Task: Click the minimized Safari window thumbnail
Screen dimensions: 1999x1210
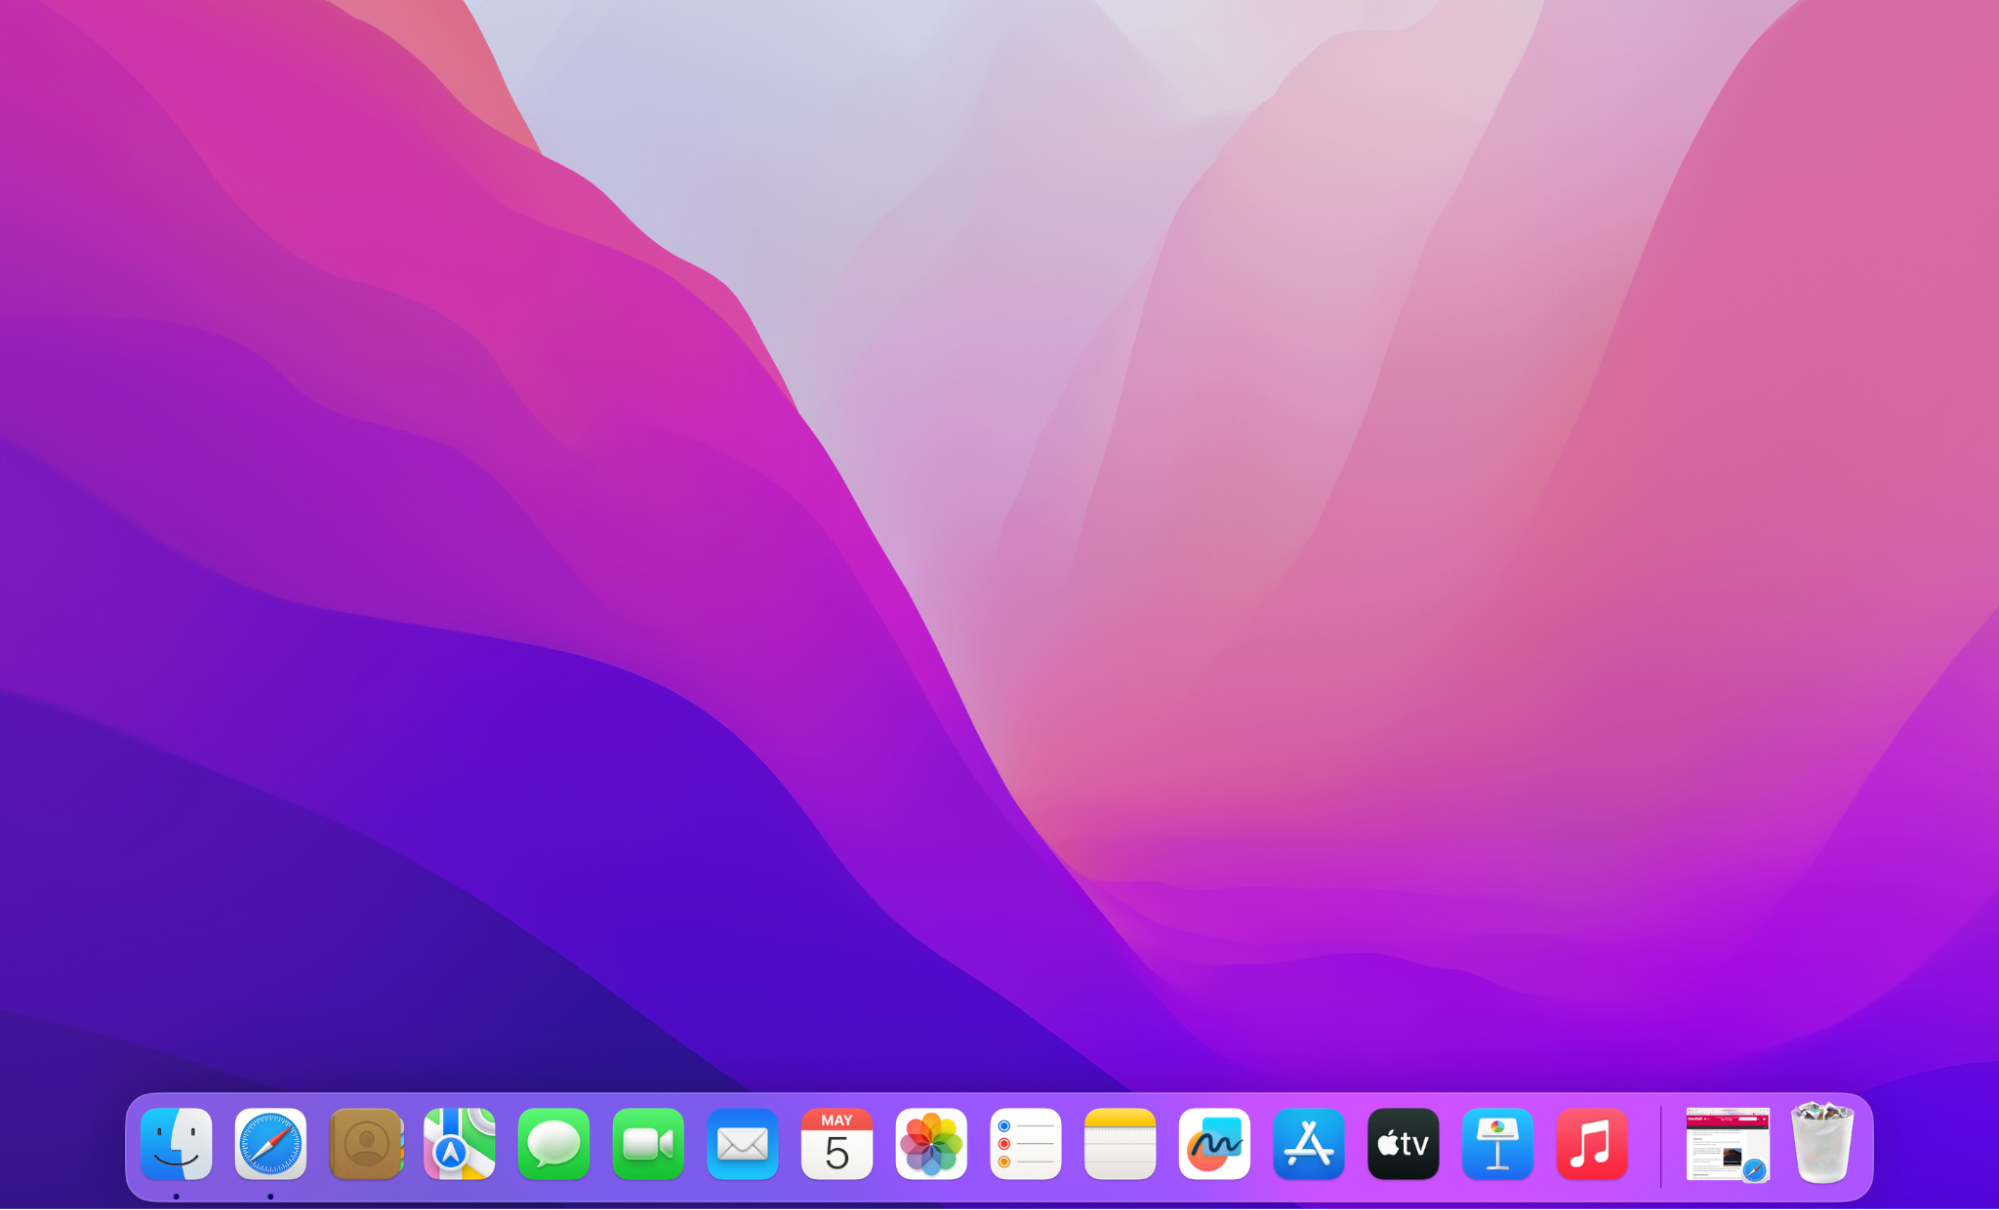Action: click(x=1727, y=1145)
